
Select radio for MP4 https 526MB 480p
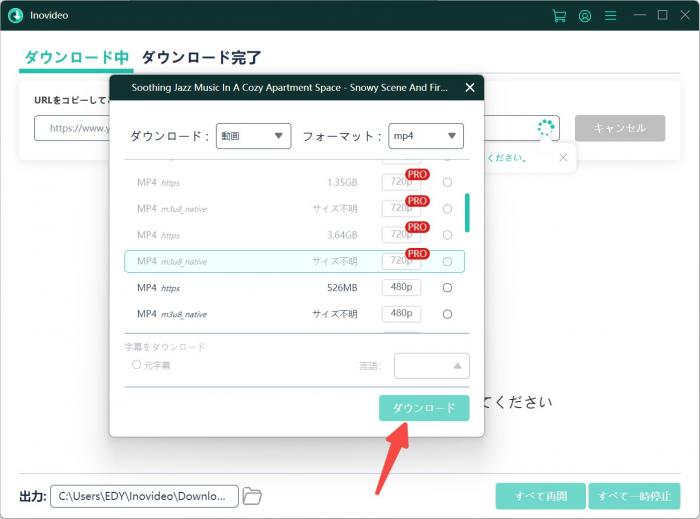pos(447,288)
